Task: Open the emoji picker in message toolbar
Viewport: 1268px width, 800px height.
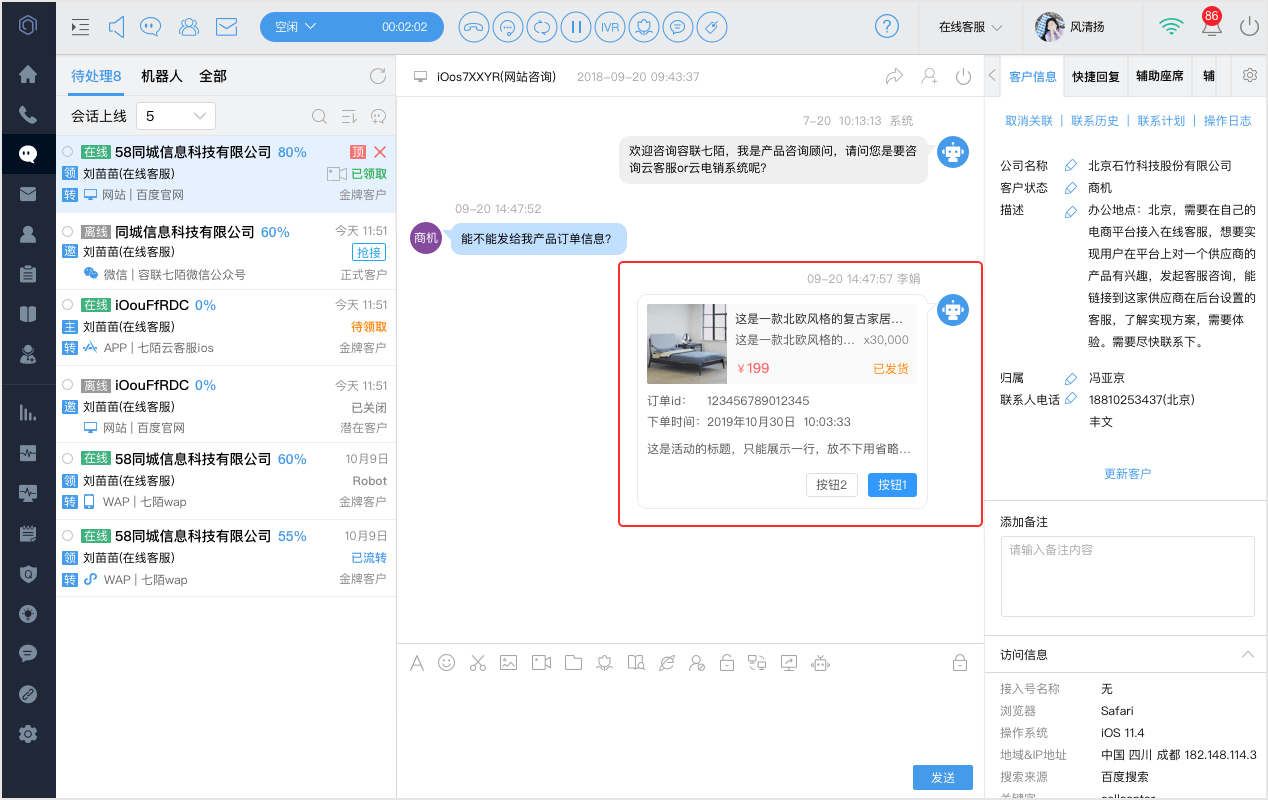Action: coord(447,662)
